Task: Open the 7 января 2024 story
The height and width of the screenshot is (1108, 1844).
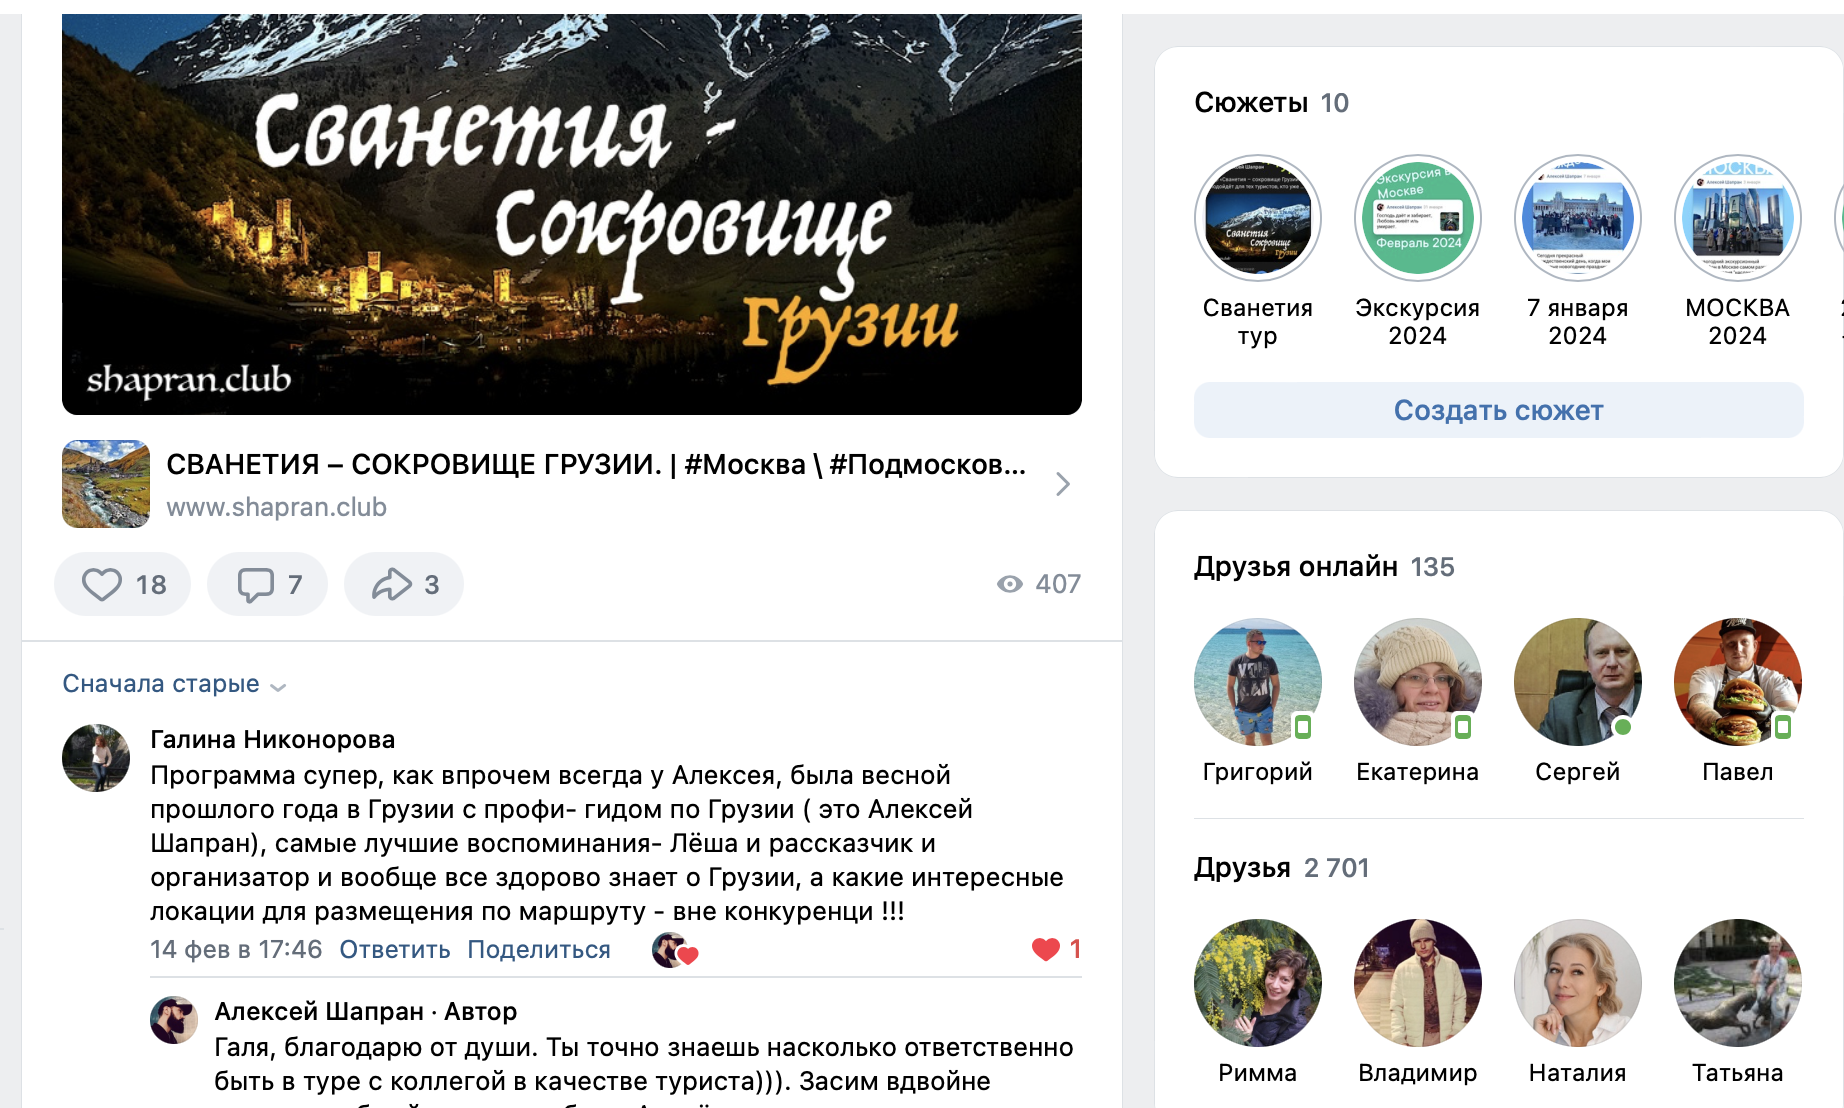Action: pos(1577,218)
